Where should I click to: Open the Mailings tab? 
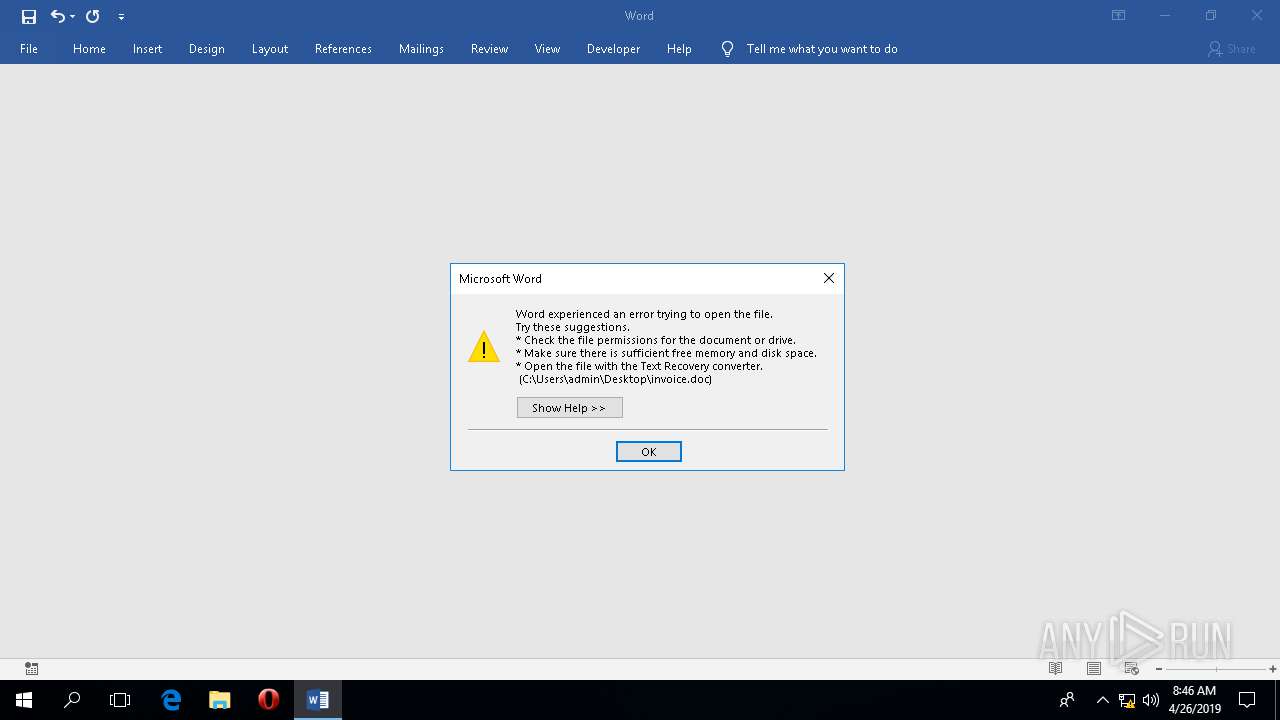421,49
